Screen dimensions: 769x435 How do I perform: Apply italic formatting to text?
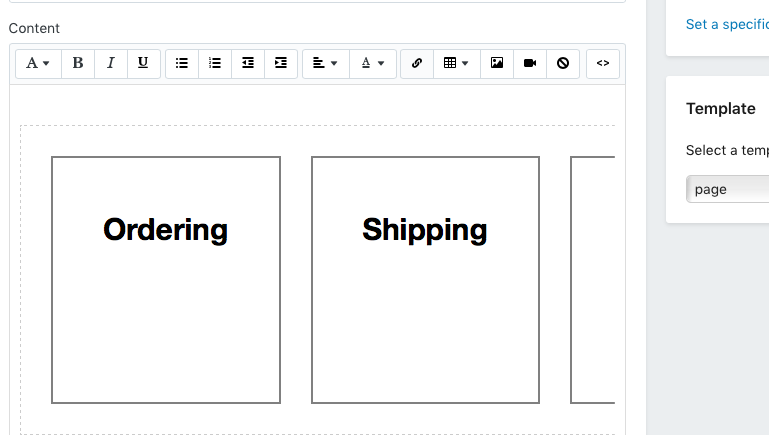pyautogui.click(x=111, y=63)
